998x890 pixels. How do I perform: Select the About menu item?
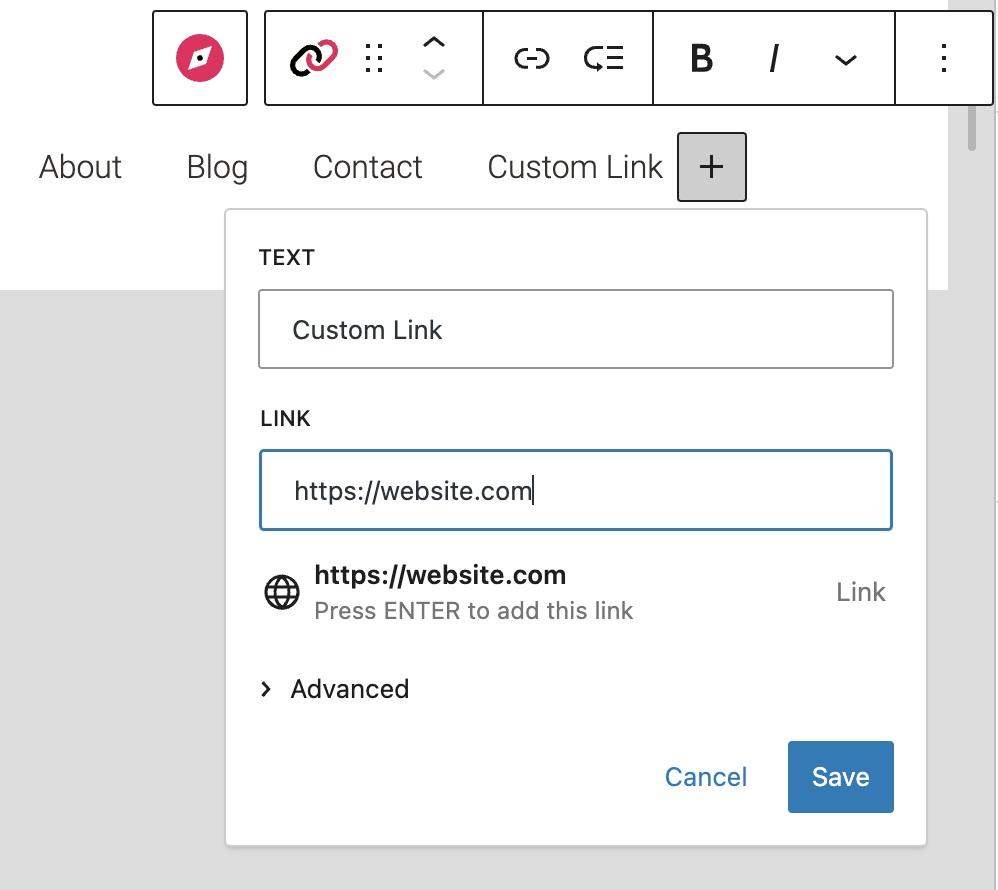pos(80,167)
